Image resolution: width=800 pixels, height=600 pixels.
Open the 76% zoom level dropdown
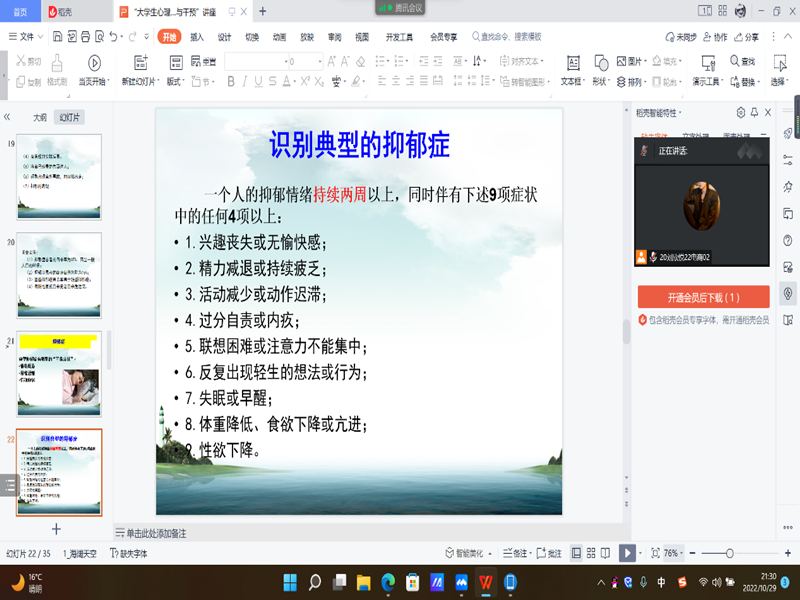[674, 553]
